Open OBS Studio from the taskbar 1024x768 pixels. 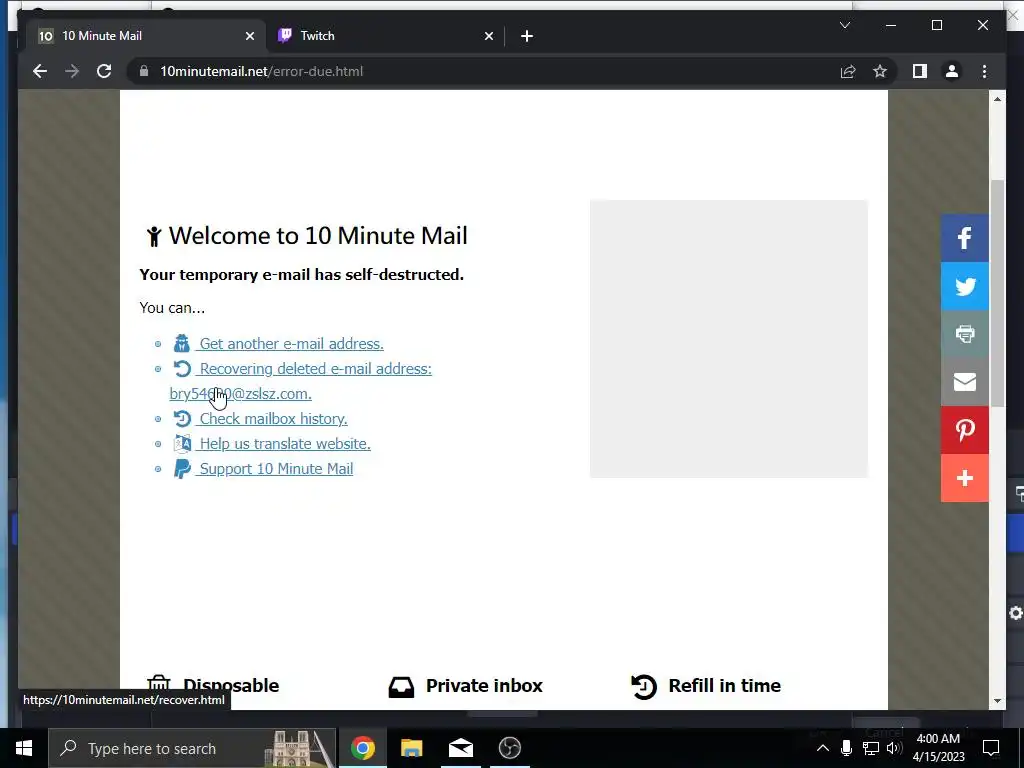pos(509,748)
